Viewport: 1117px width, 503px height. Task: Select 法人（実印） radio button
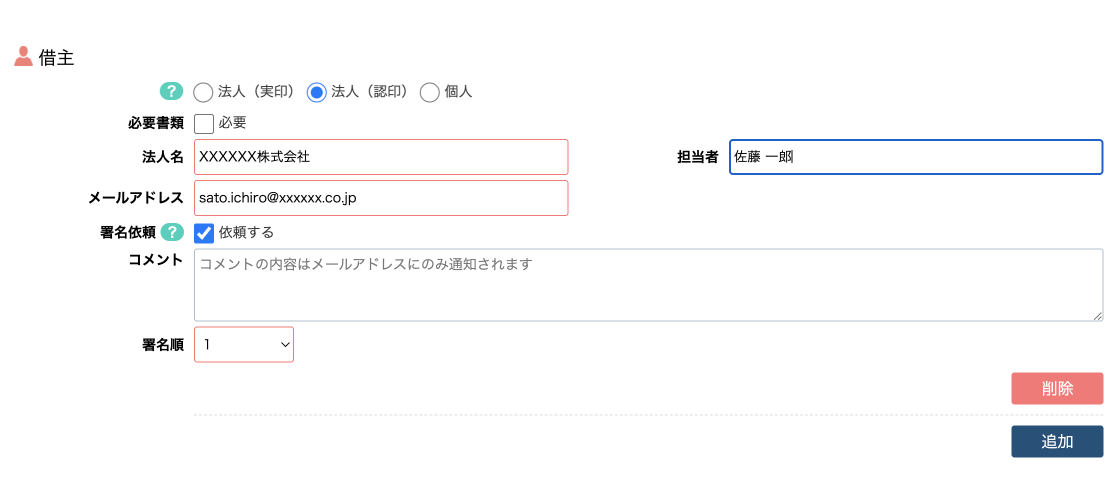203,92
